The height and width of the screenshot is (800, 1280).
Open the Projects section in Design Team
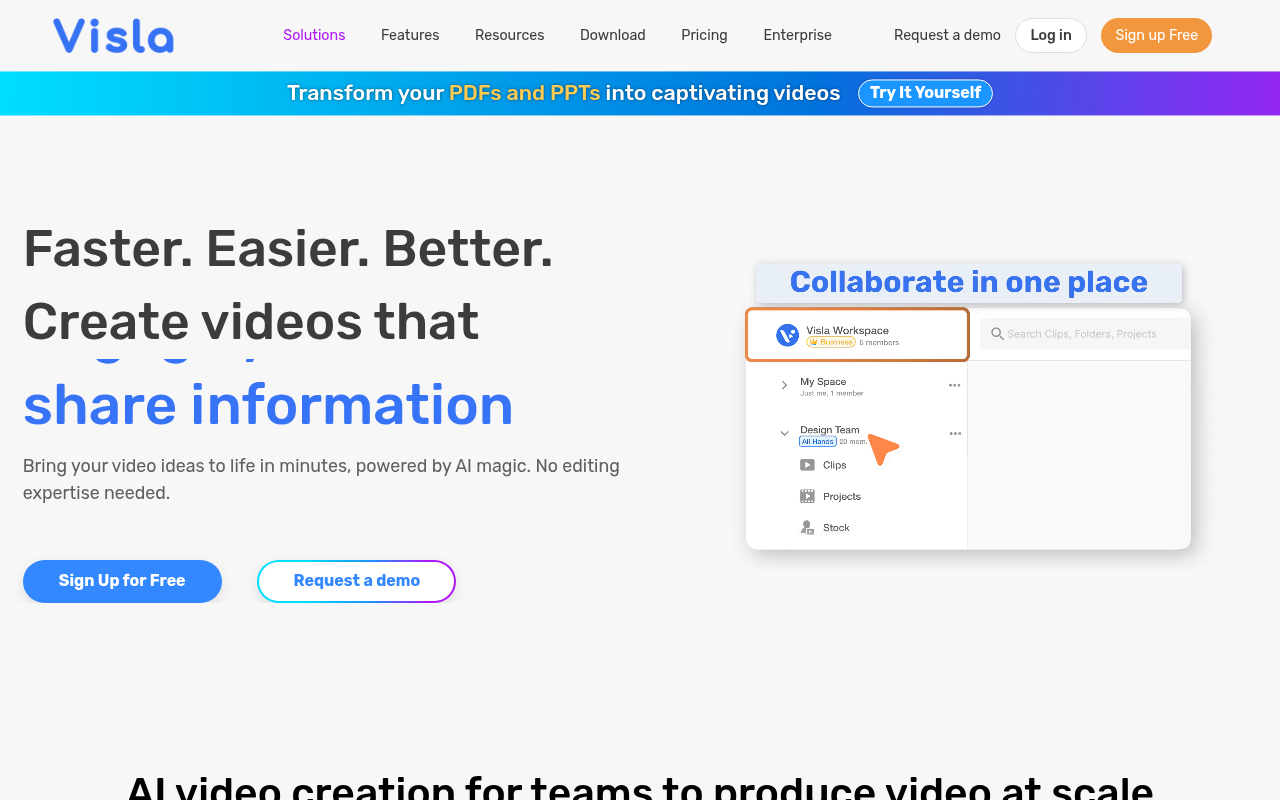click(x=807, y=495)
